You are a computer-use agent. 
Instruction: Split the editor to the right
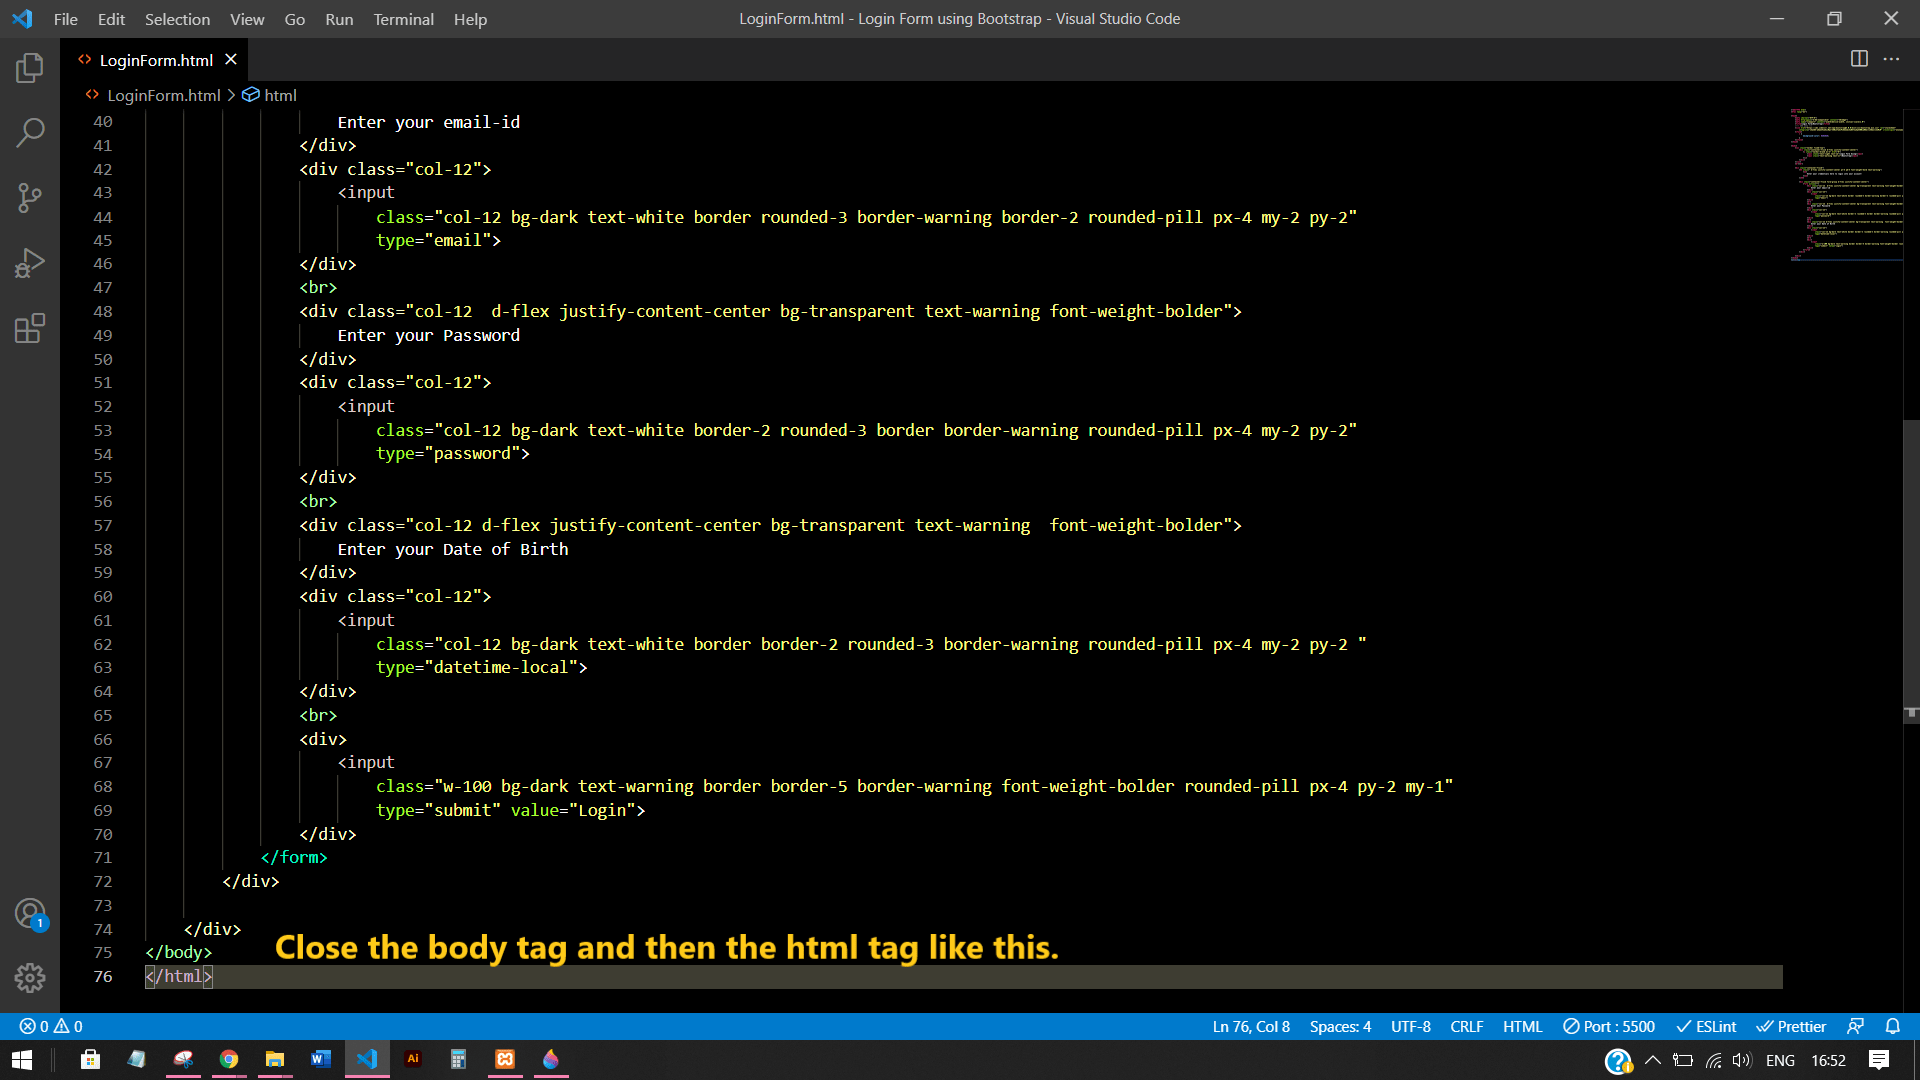click(x=1859, y=59)
